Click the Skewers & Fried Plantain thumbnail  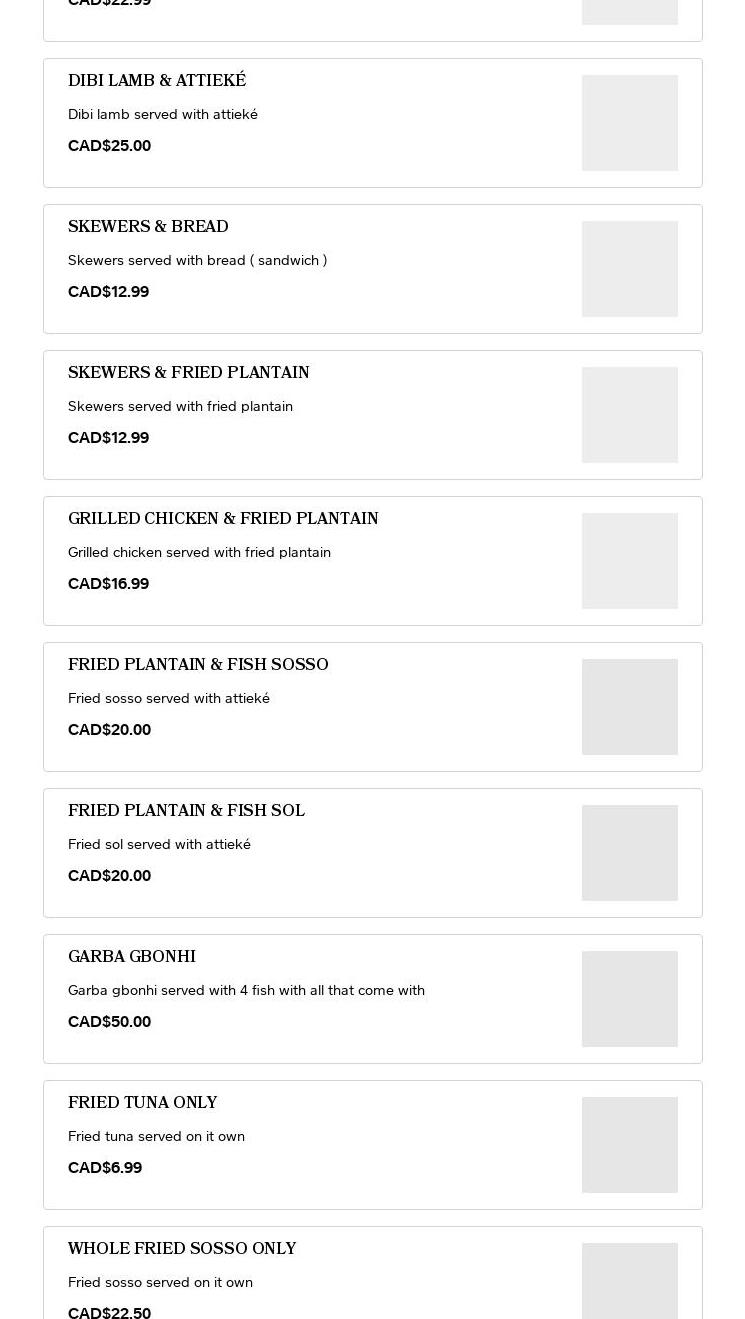coord(629,415)
